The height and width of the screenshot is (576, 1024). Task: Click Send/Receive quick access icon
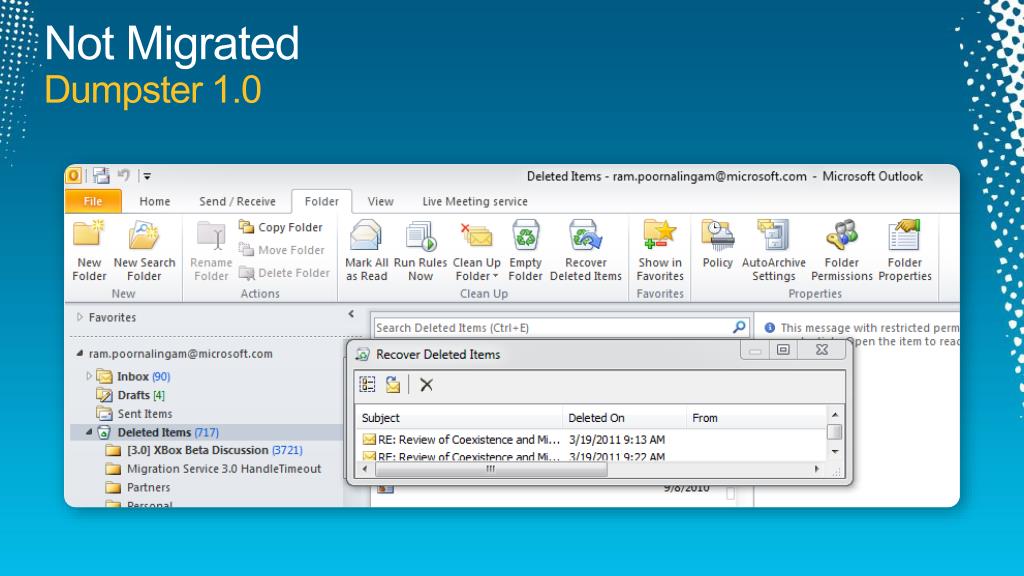[x=101, y=175]
